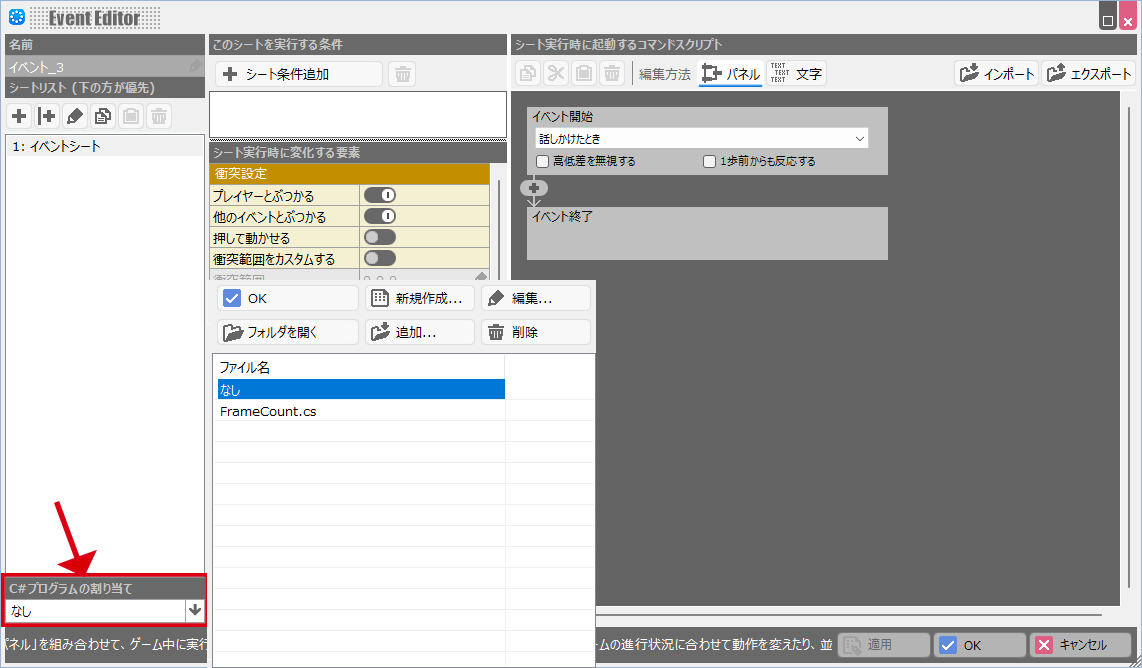Expand the C# program assignment dropdown arrow
This screenshot has width=1142, height=668.
pos(195,610)
